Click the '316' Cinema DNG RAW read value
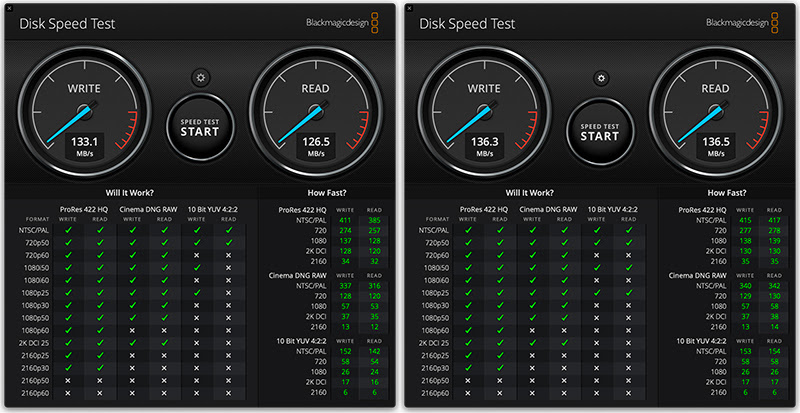The width and height of the screenshot is (800, 413). pos(374,286)
